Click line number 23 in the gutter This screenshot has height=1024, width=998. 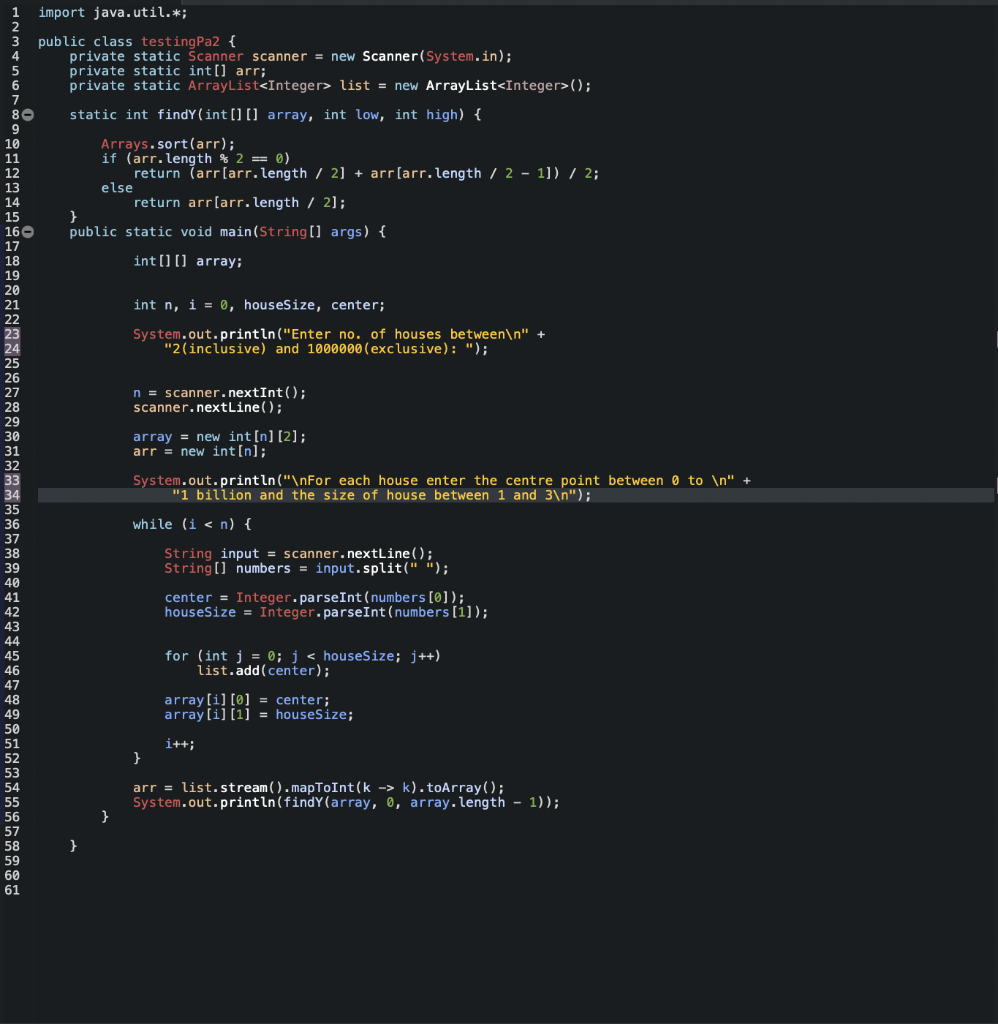[x=12, y=334]
